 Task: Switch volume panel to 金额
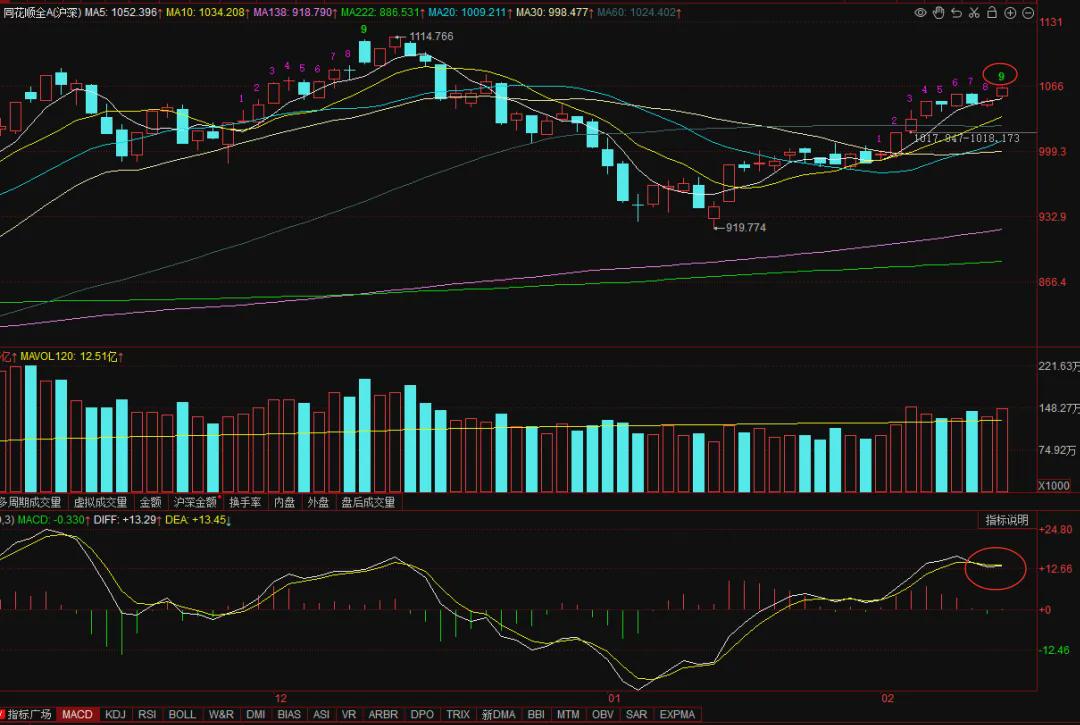pyautogui.click(x=150, y=503)
